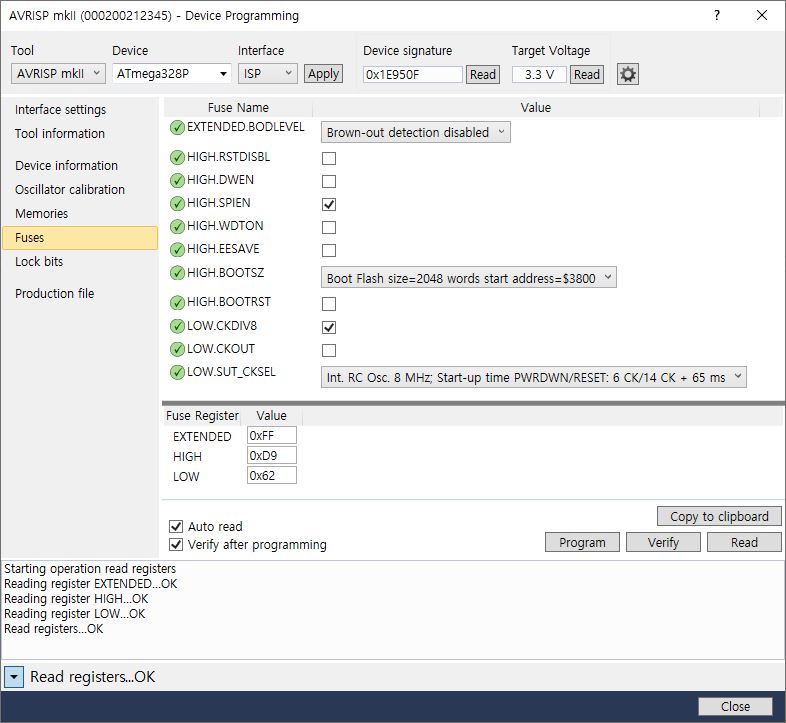The image size is (786, 723).
Task: Click the Device signature field 0x1E950F
Action: [x=412, y=75]
